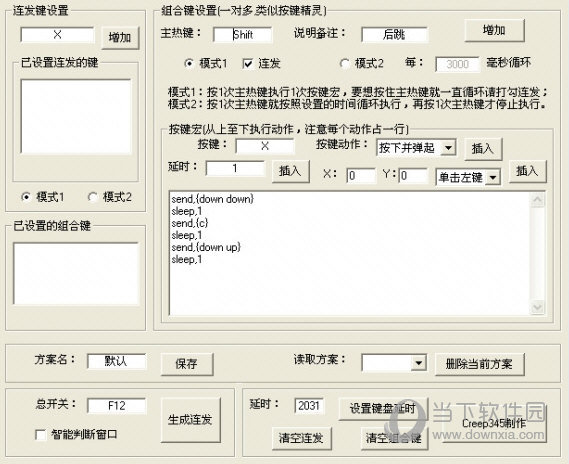569x464 pixels.
Task: Click the Y coordinate input field
Action: pos(413,176)
